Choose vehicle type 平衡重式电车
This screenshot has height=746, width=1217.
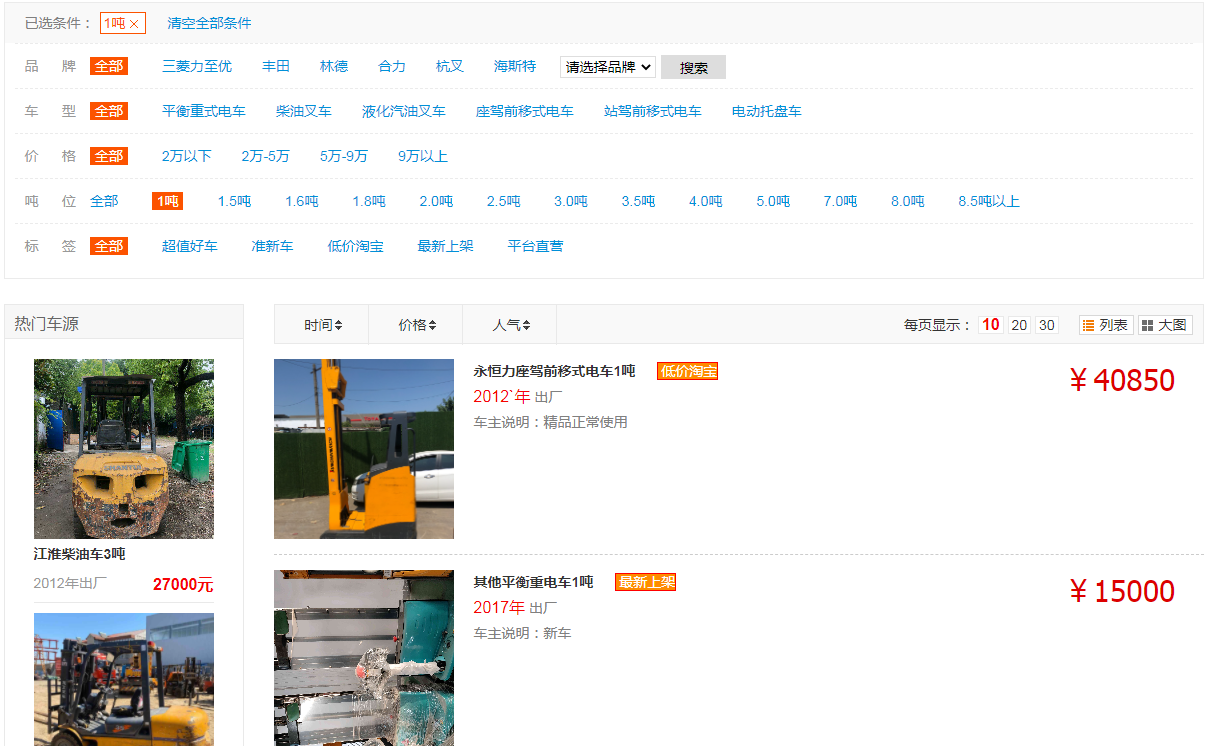pos(204,111)
